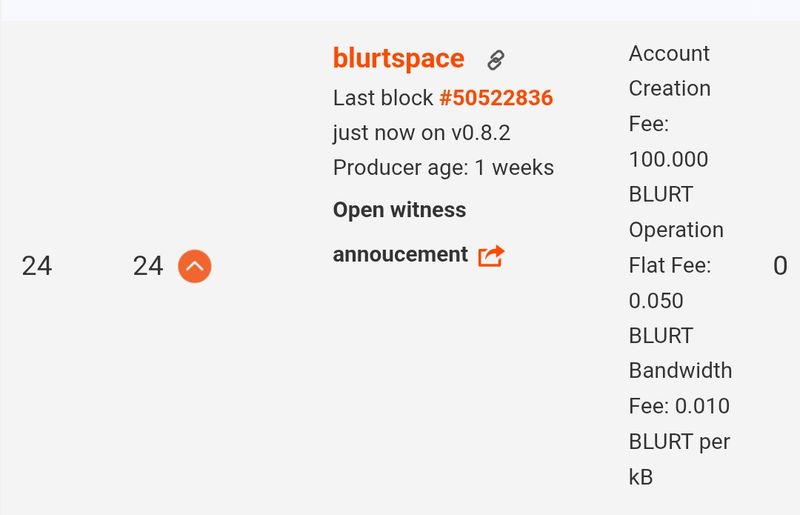The height and width of the screenshot is (515, 800).
Task: Click the 'just now on v0.8.2' text
Action: 421,133
